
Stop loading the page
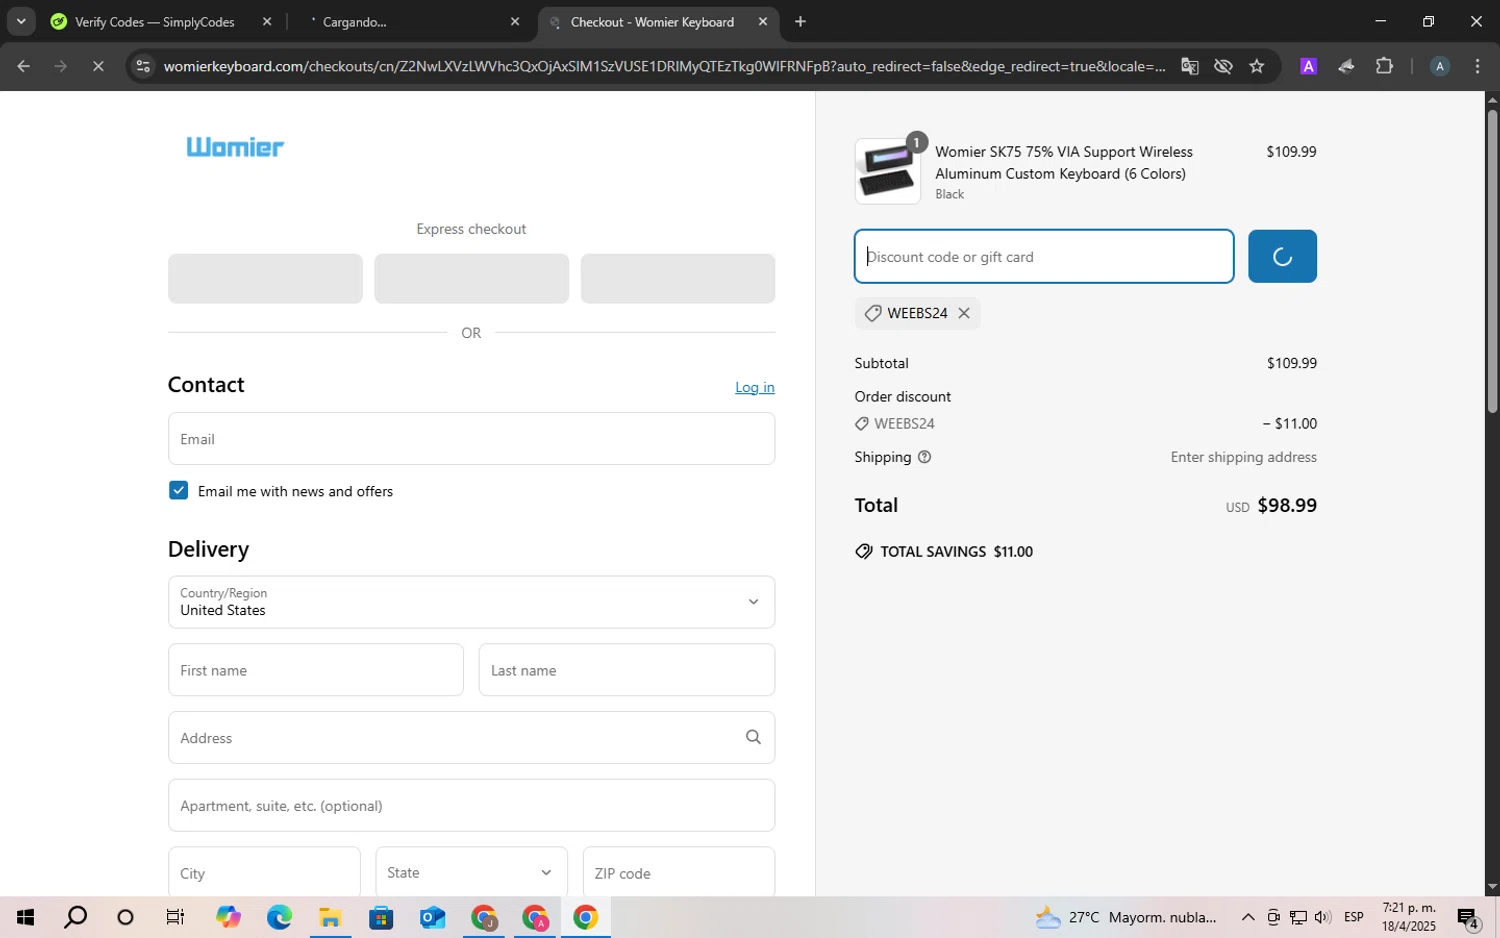98,66
